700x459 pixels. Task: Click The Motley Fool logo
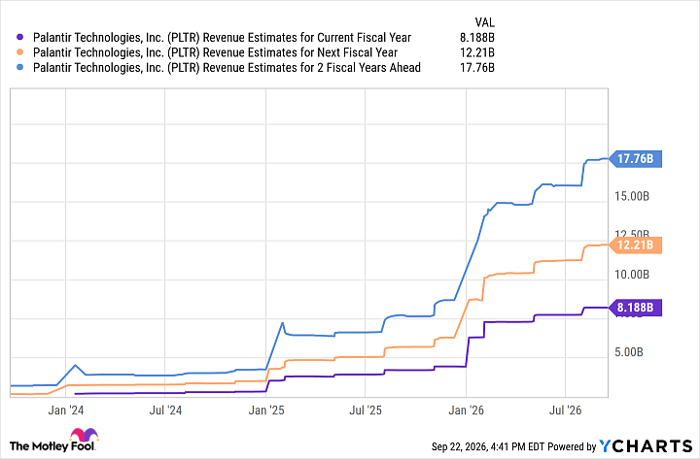(x=54, y=441)
